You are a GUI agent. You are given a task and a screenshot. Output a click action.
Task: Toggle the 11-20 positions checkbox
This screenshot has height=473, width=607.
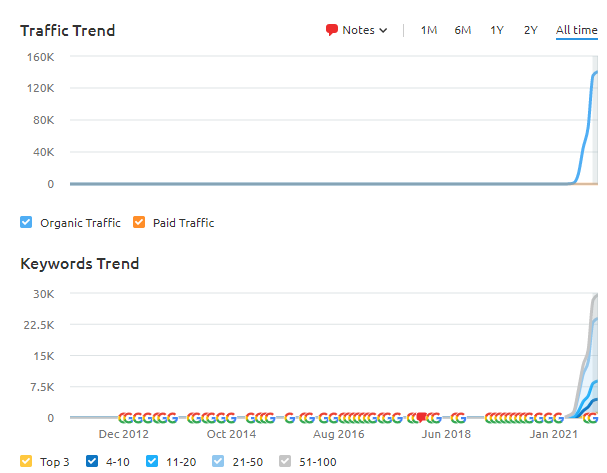(x=152, y=462)
